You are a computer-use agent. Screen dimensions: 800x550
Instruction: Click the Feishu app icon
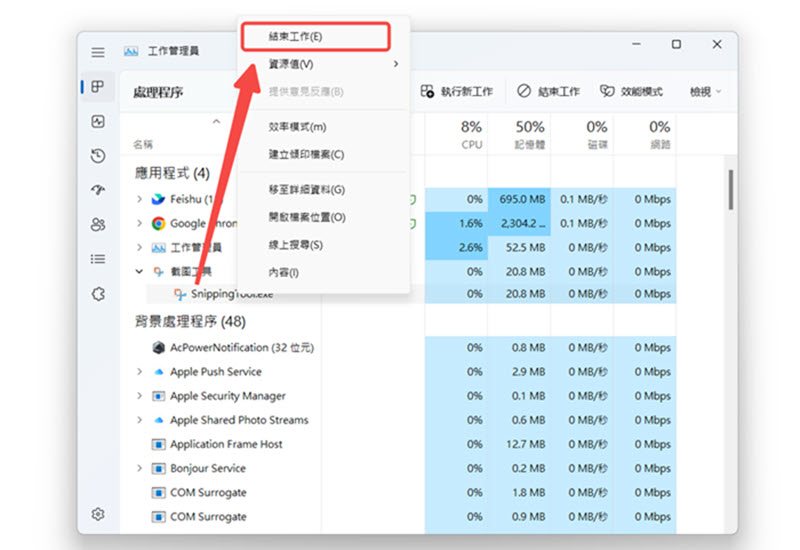158,199
